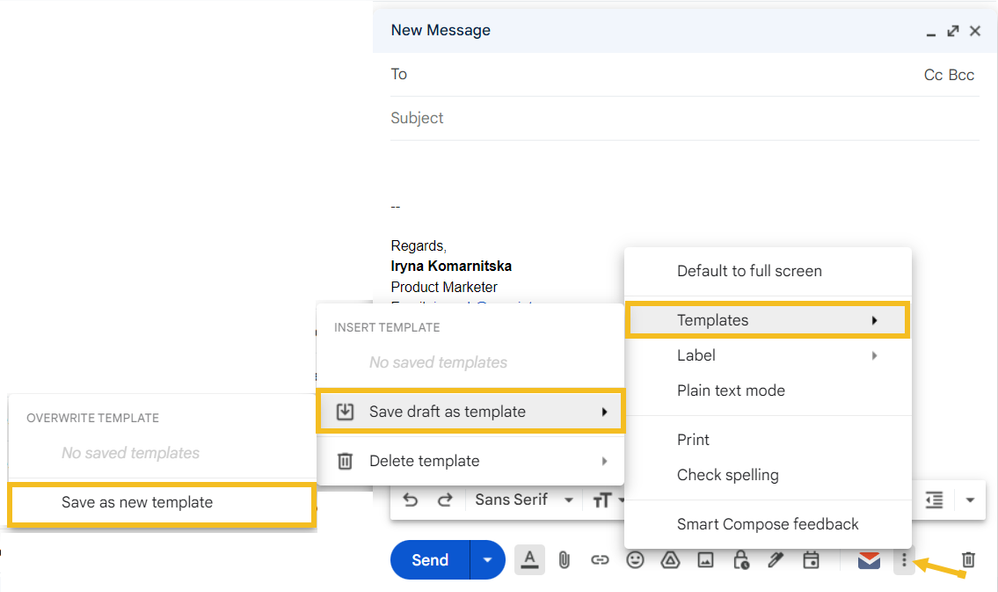The width and height of the screenshot is (998, 592).
Task: Click into the Subject field
Action: [x=685, y=118]
